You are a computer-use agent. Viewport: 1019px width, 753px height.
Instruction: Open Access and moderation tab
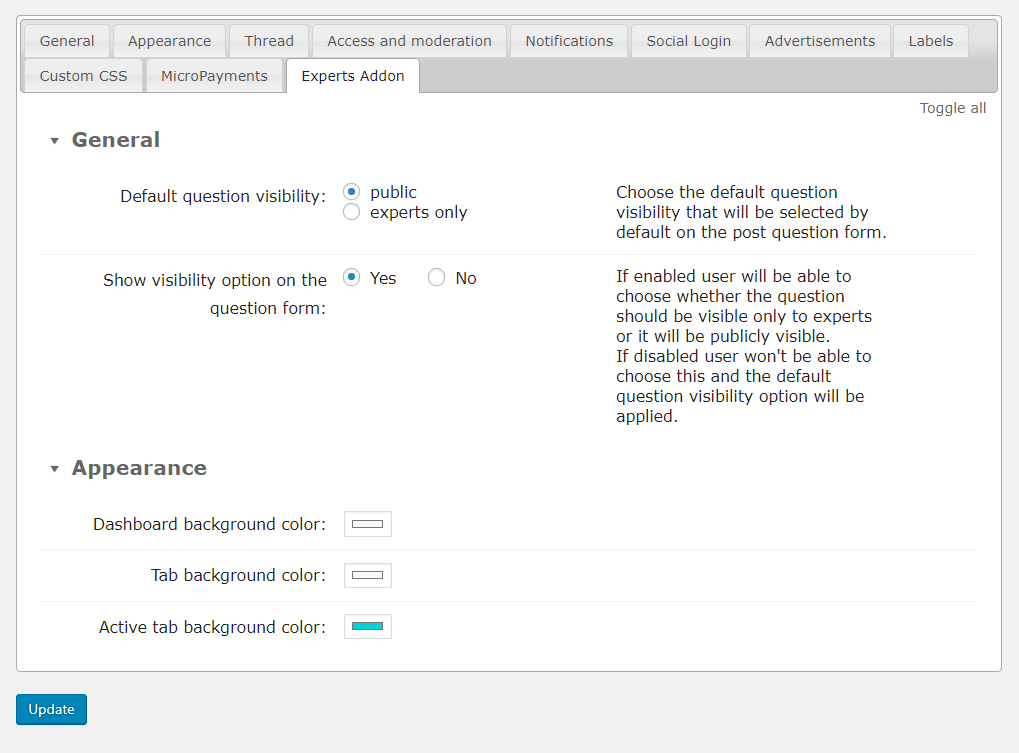[409, 41]
